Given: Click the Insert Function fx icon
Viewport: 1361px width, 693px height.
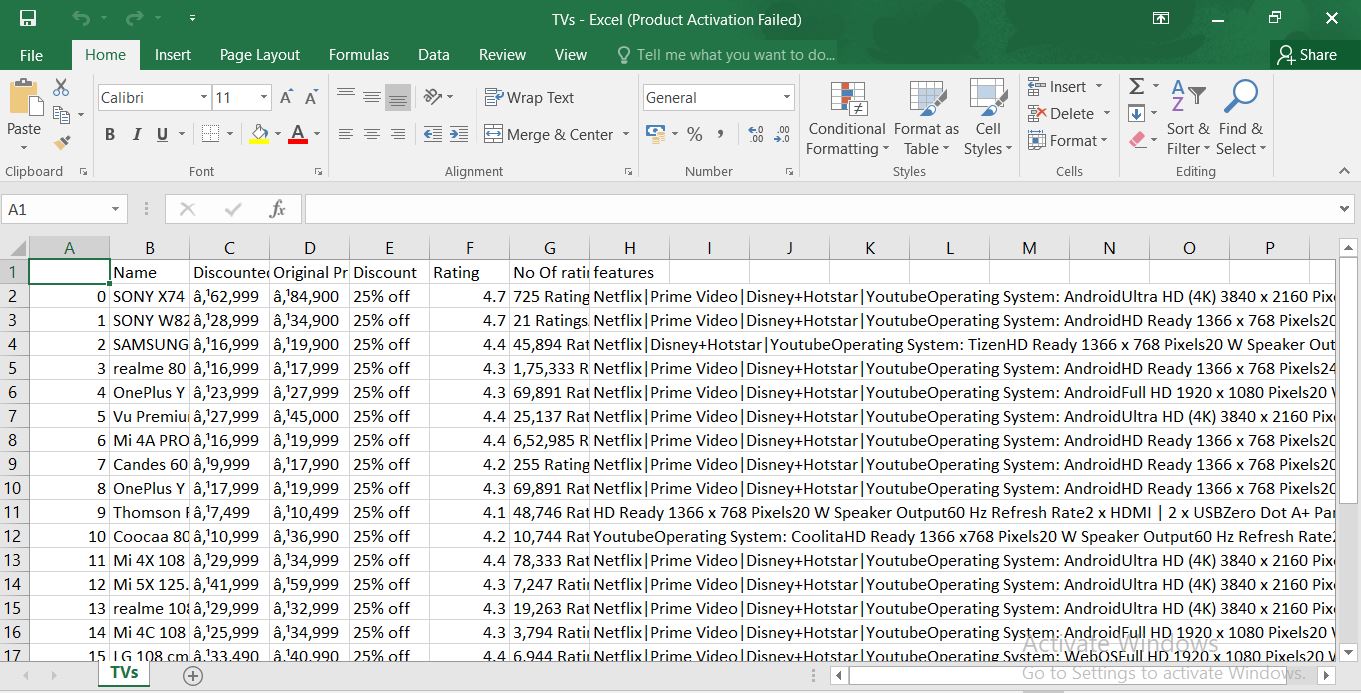Looking at the screenshot, I should click(277, 209).
